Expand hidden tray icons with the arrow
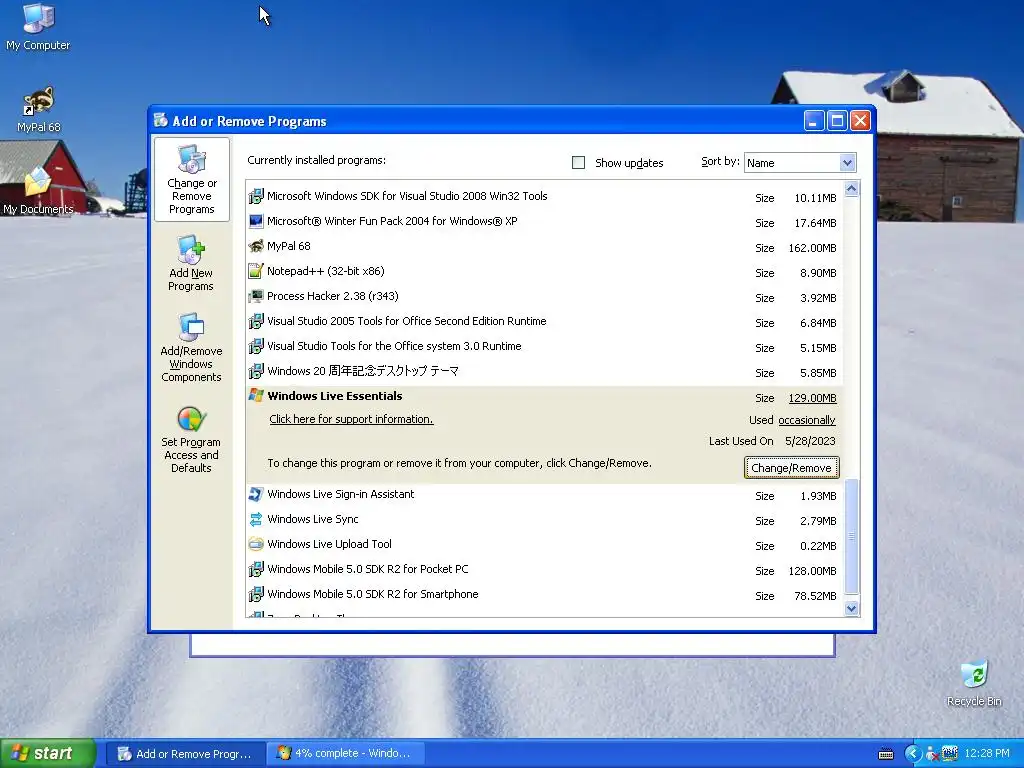Viewport: 1024px width, 768px height. 912,754
